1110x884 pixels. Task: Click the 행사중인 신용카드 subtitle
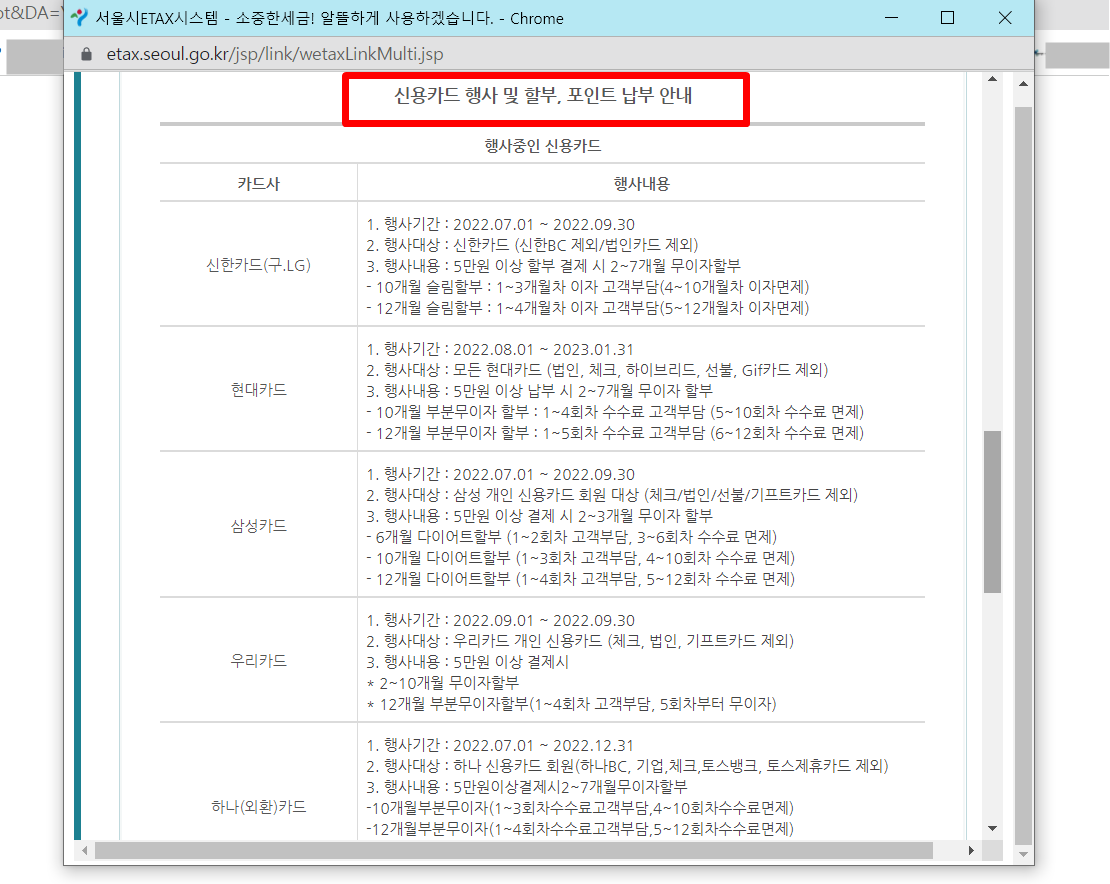(543, 146)
